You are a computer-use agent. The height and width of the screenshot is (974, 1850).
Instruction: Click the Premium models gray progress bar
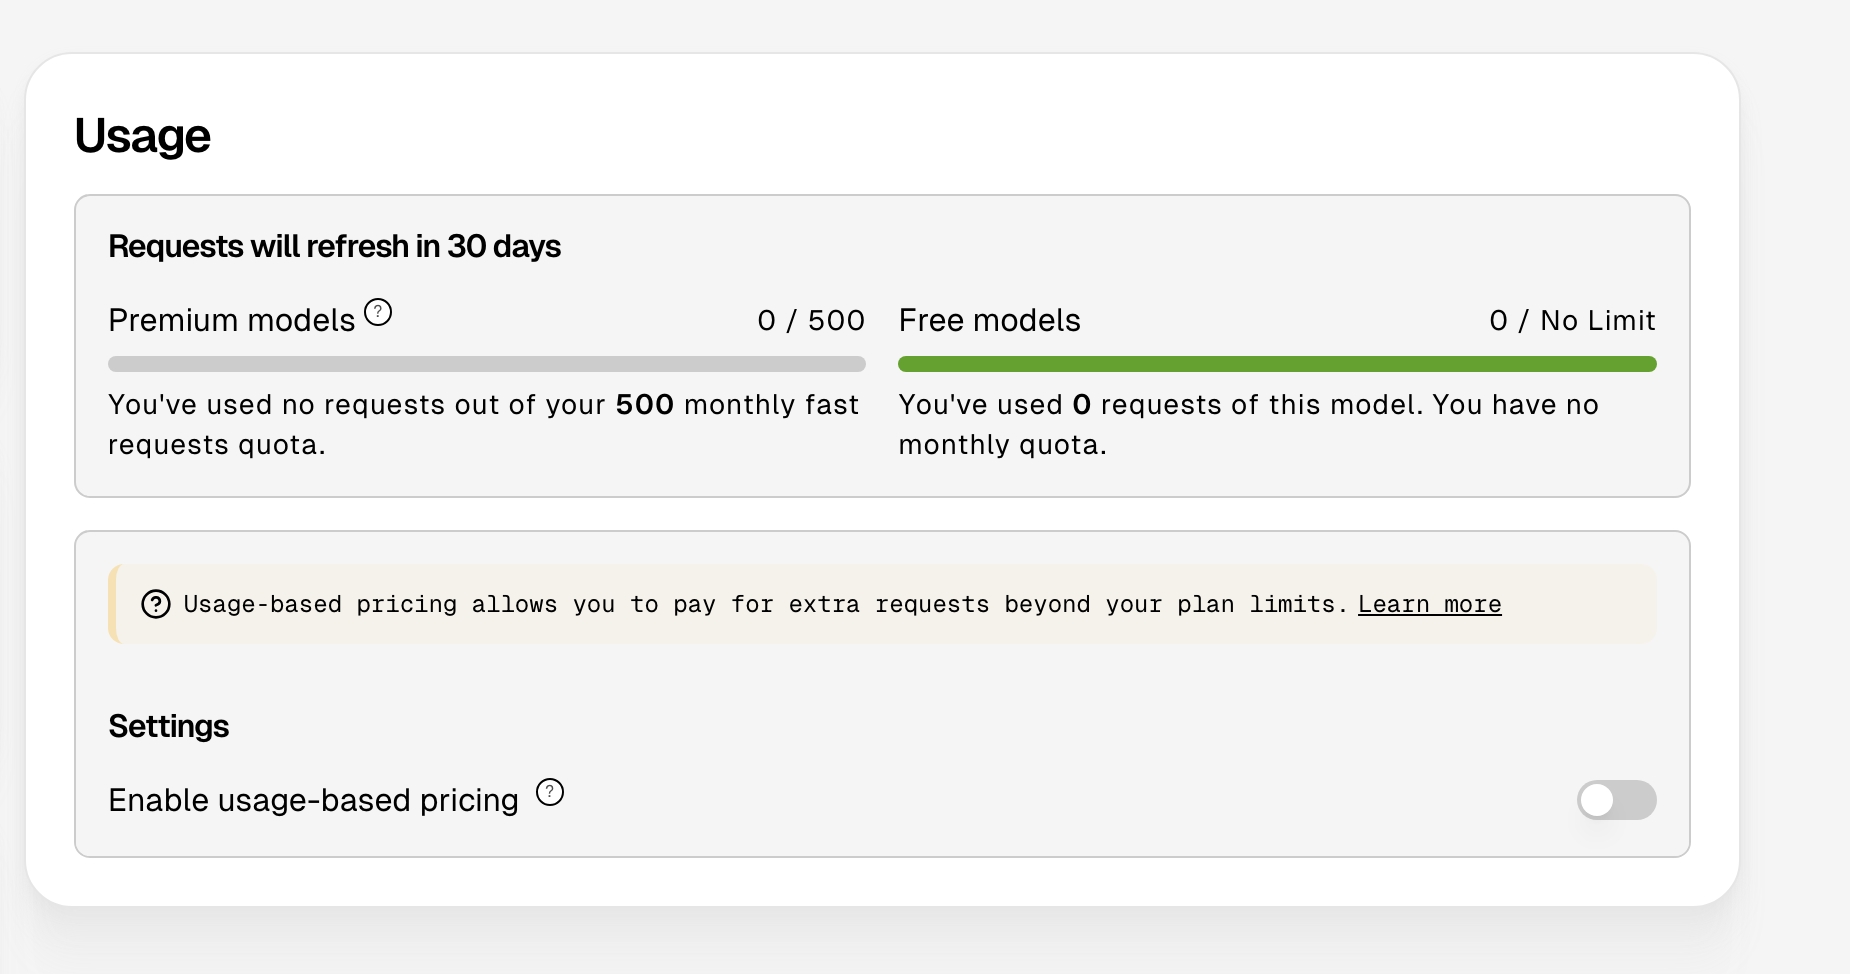pyautogui.click(x=487, y=364)
